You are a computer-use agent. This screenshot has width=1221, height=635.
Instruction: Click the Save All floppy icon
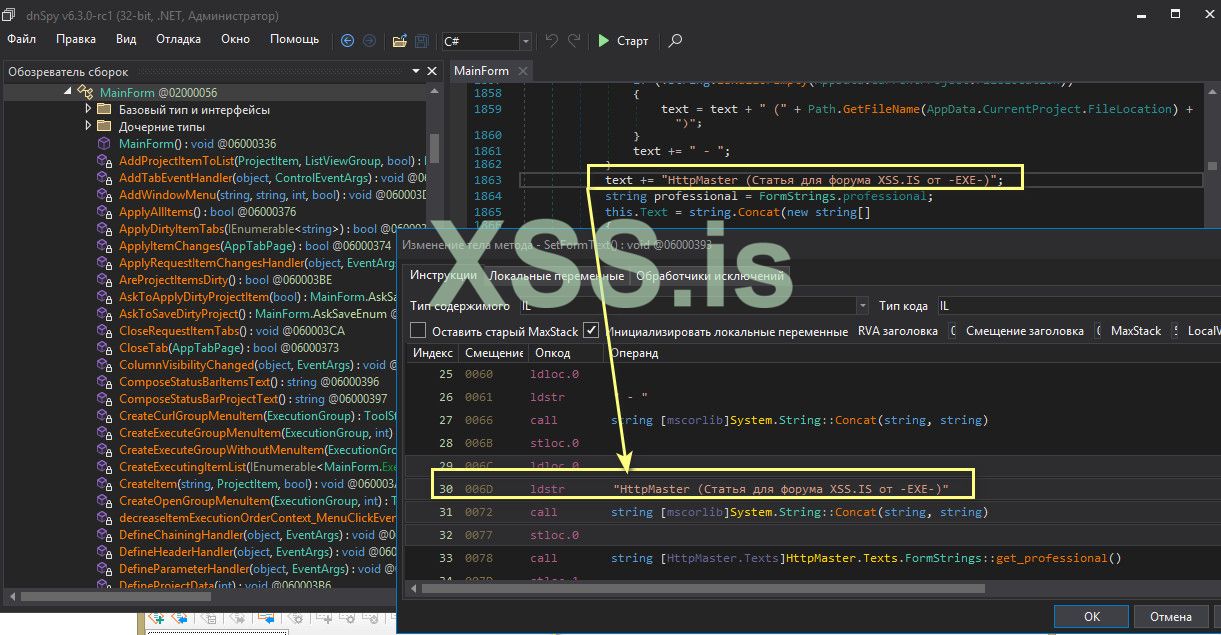click(x=422, y=41)
